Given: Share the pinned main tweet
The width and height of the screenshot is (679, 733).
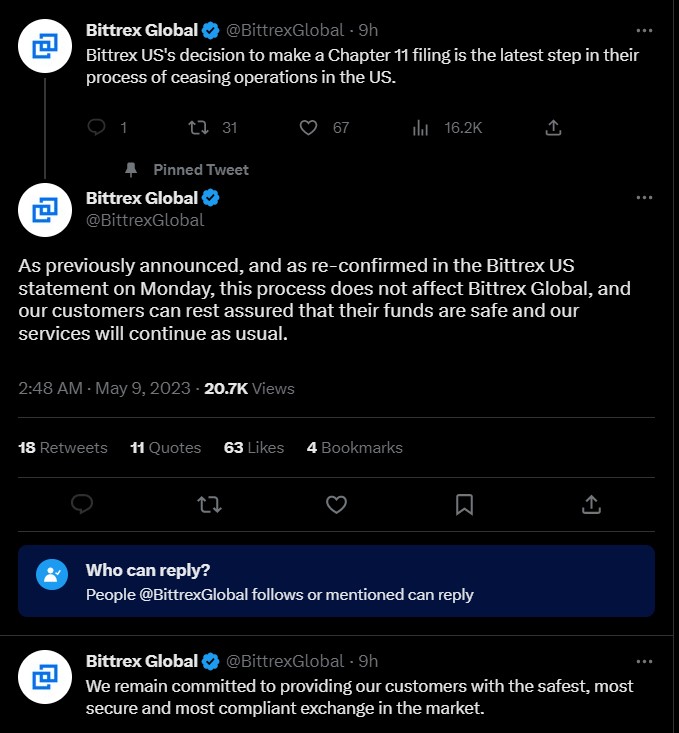Looking at the screenshot, I should pos(591,504).
